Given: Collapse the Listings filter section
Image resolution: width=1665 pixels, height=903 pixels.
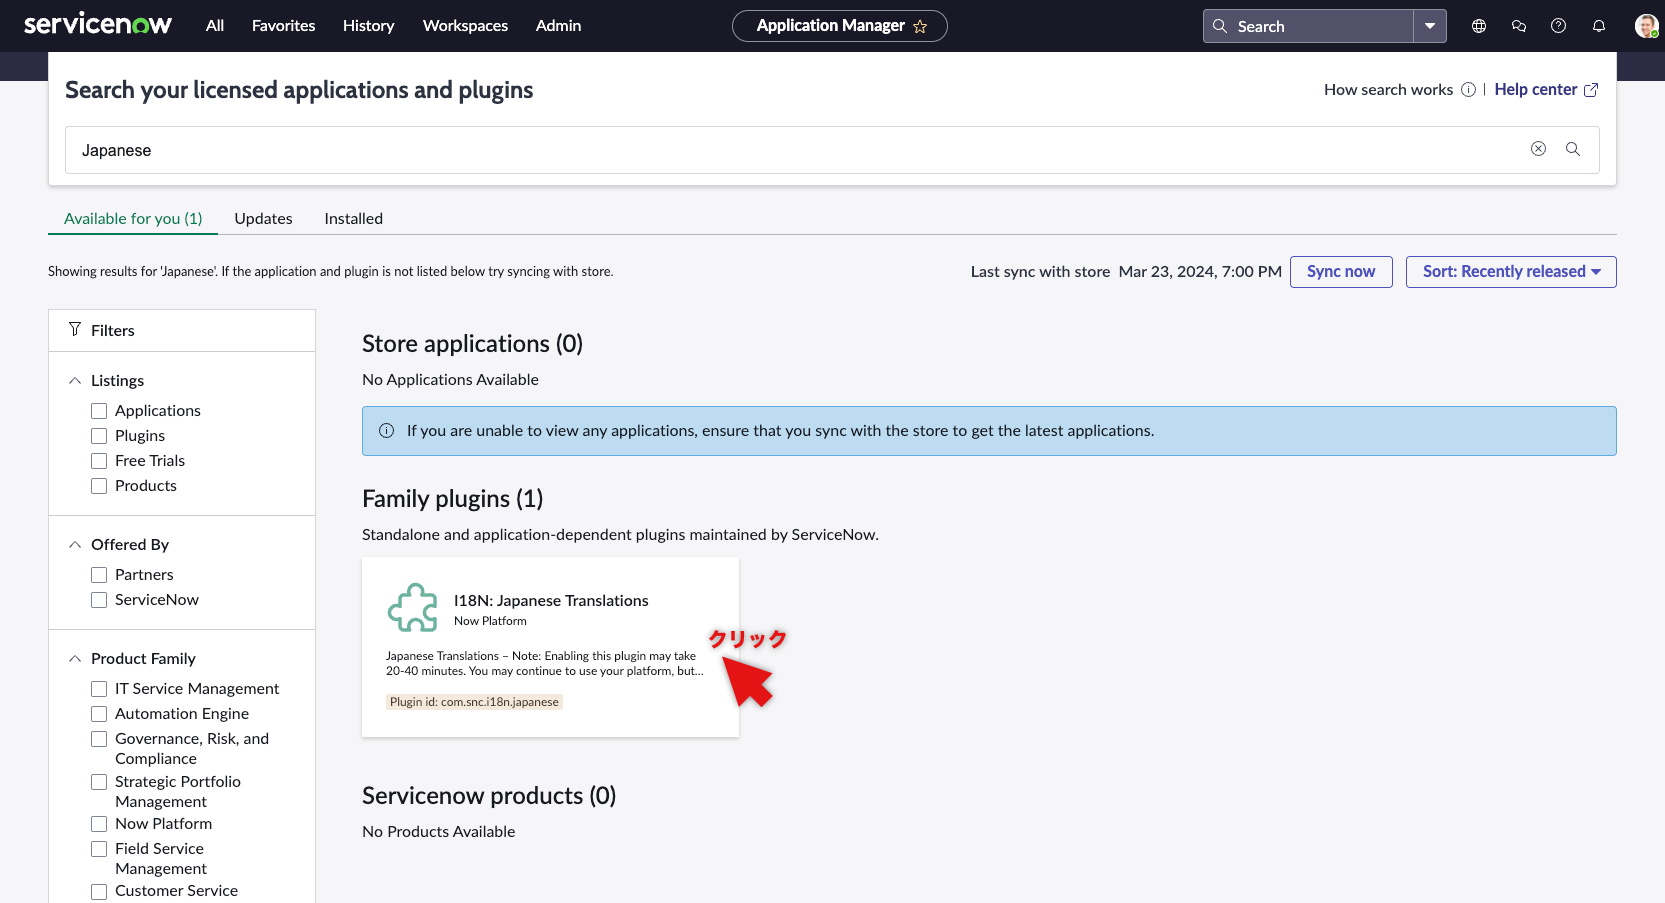Looking at the screenshot, I should coord(74,380).
